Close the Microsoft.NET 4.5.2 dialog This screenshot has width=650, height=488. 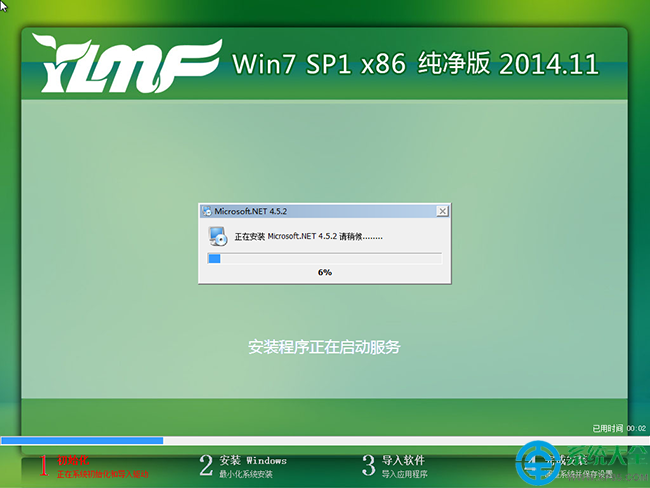[441, 212]
